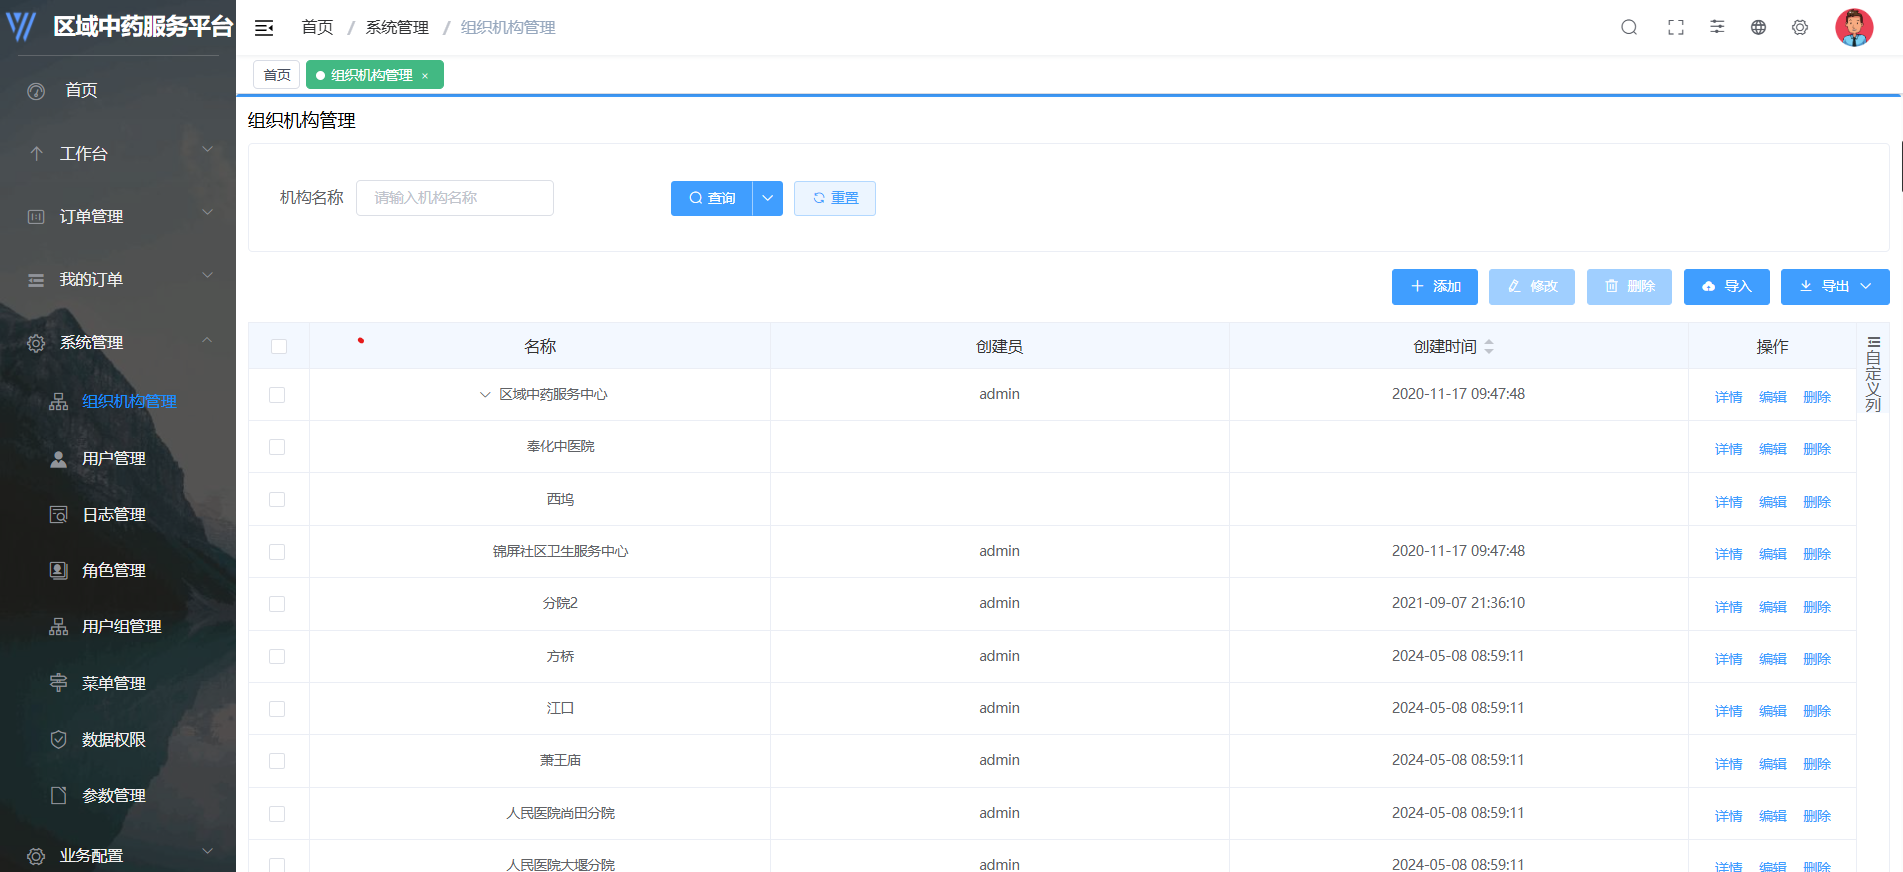Click 编辑 for 方桥 row
The height and width of the screenshot is (872, 1903).
[1772, 659]
